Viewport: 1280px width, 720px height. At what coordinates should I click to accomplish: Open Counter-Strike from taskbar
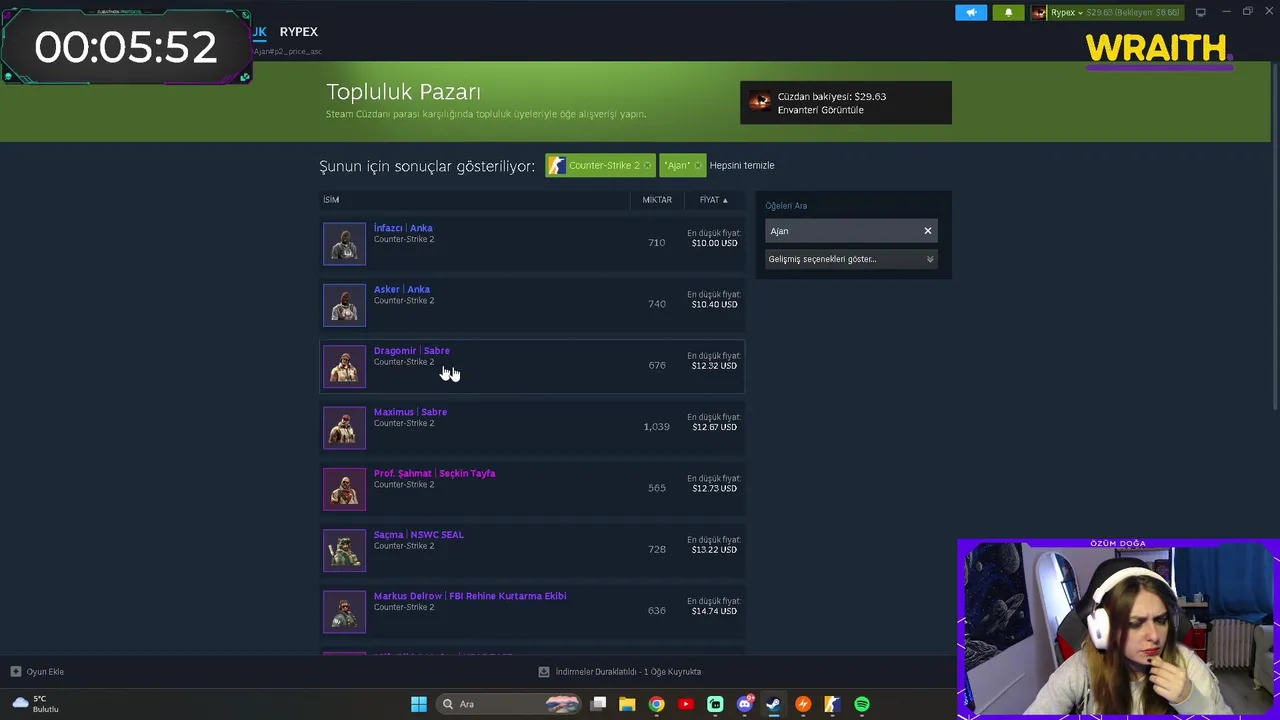[x=832, y=704]
